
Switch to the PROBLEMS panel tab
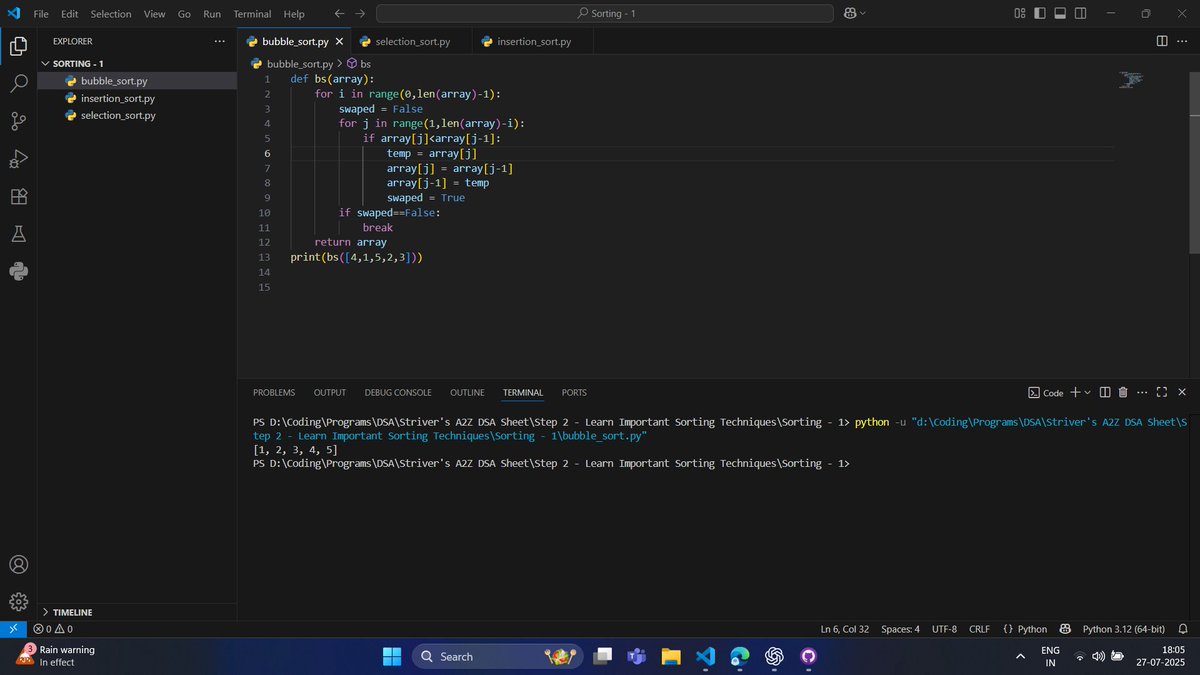(274, 393)
